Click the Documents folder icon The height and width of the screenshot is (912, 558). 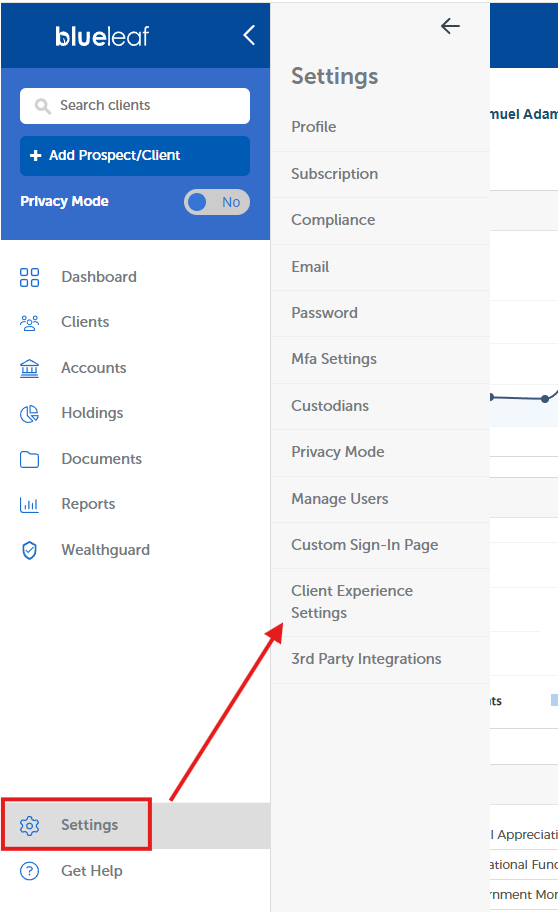click(30, 459)
